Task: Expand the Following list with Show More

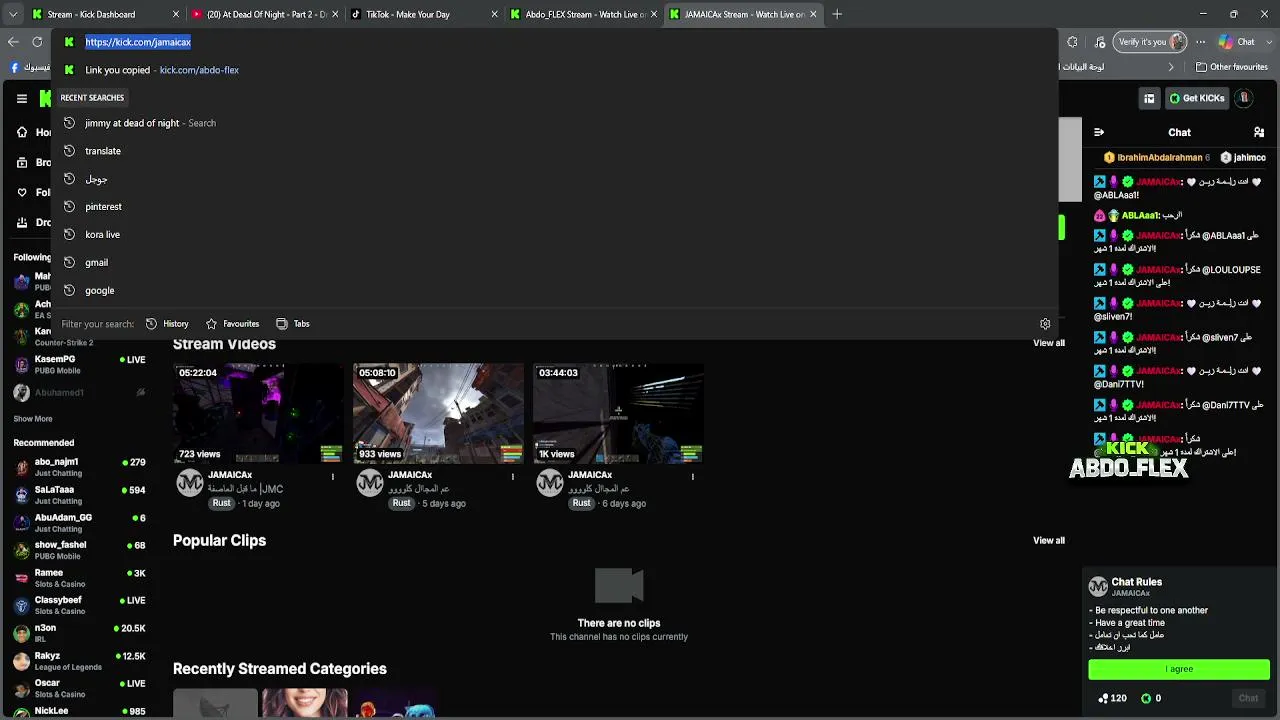Action: click(x=33, y=419)
